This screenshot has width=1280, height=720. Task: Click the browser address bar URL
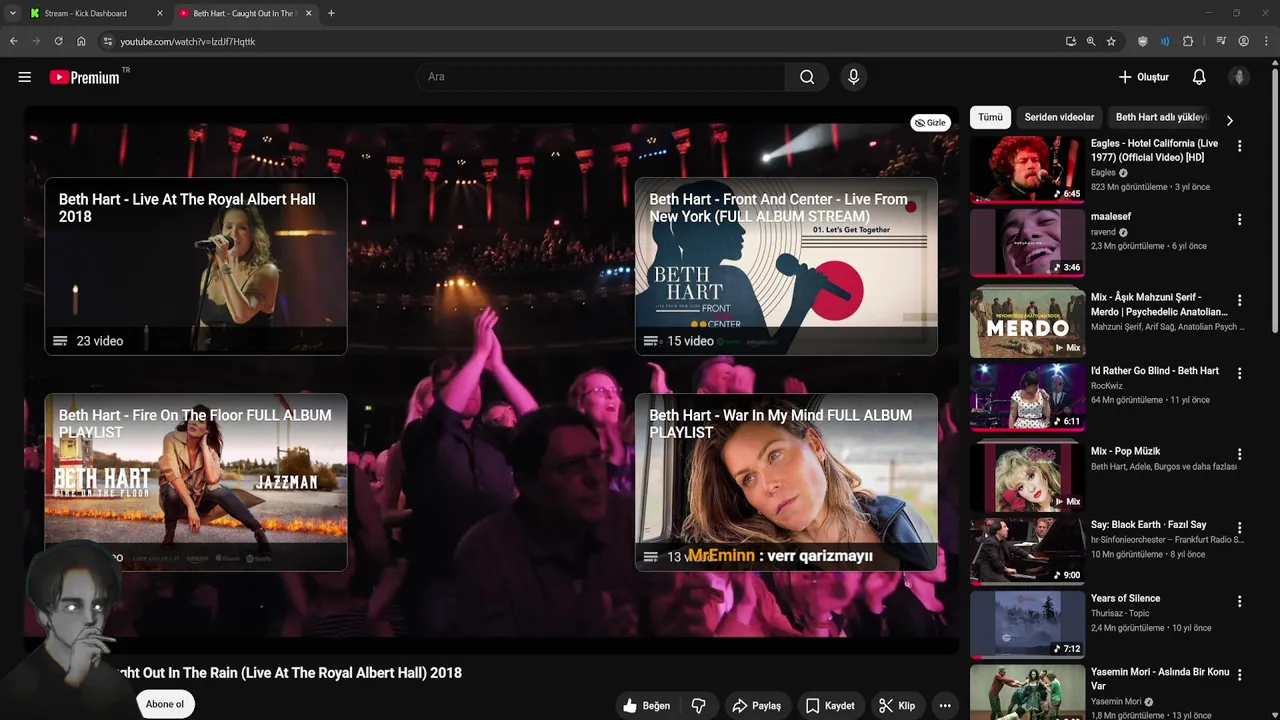click(x=188, y=41)
